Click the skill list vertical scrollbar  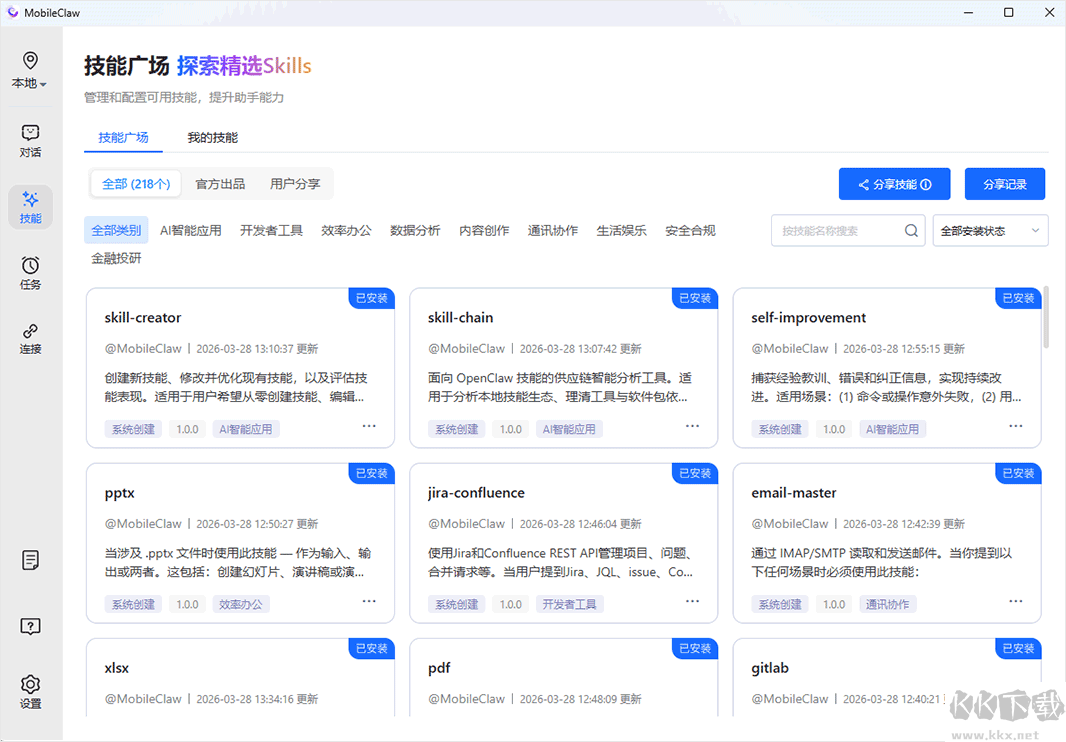coord(1046,318)
